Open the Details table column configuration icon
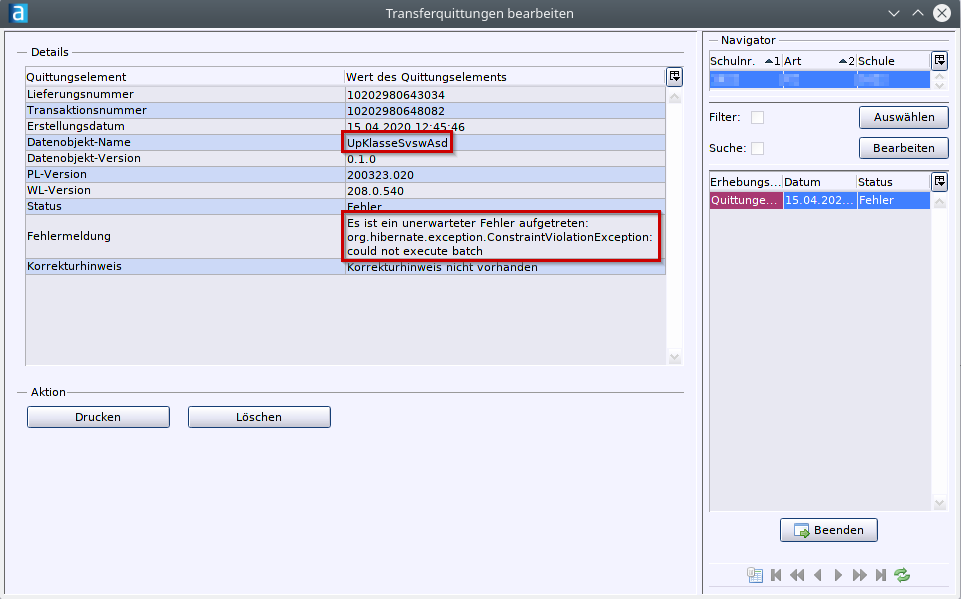The image size is (961, 599). pyautogui.click(x=674, y=77)
